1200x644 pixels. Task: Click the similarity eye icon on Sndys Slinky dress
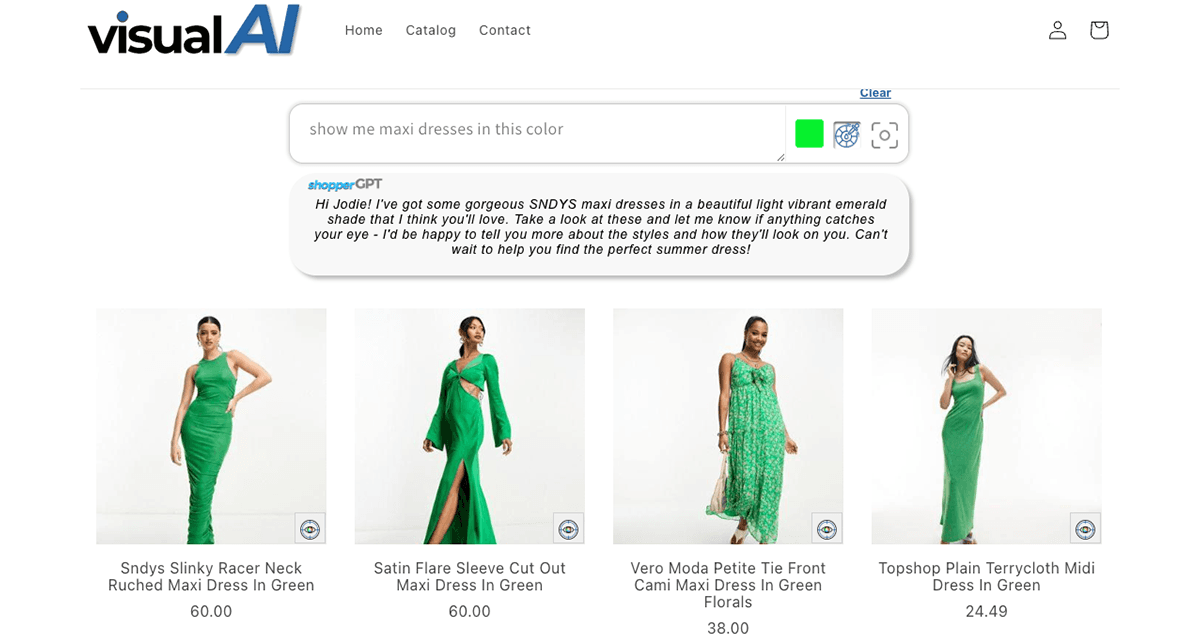tap(309, 528)
